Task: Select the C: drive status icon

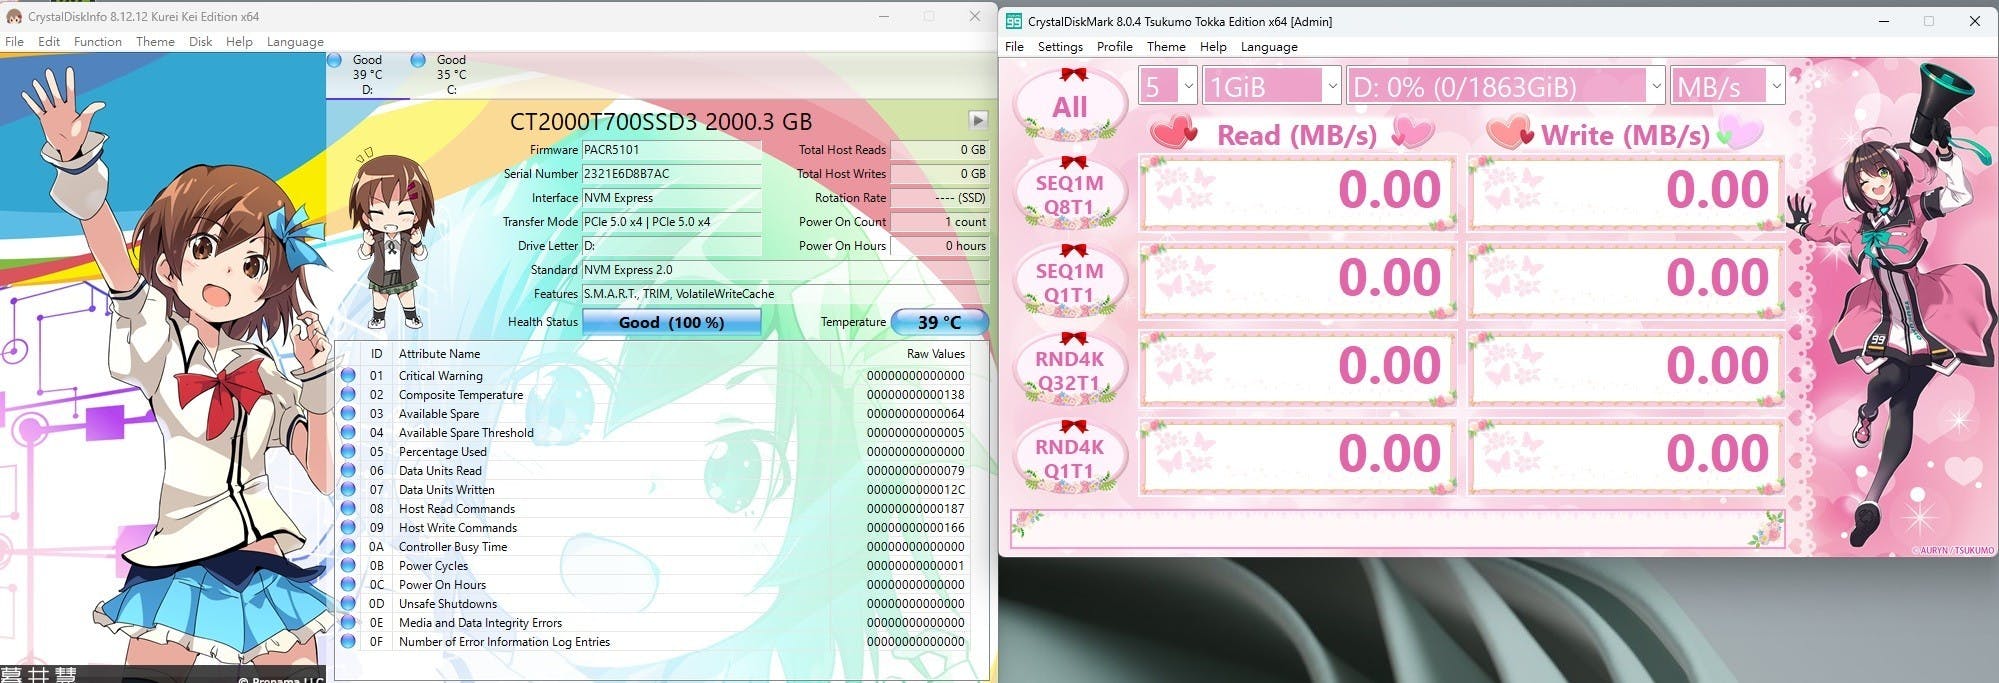Action: (x=419, y=60)
